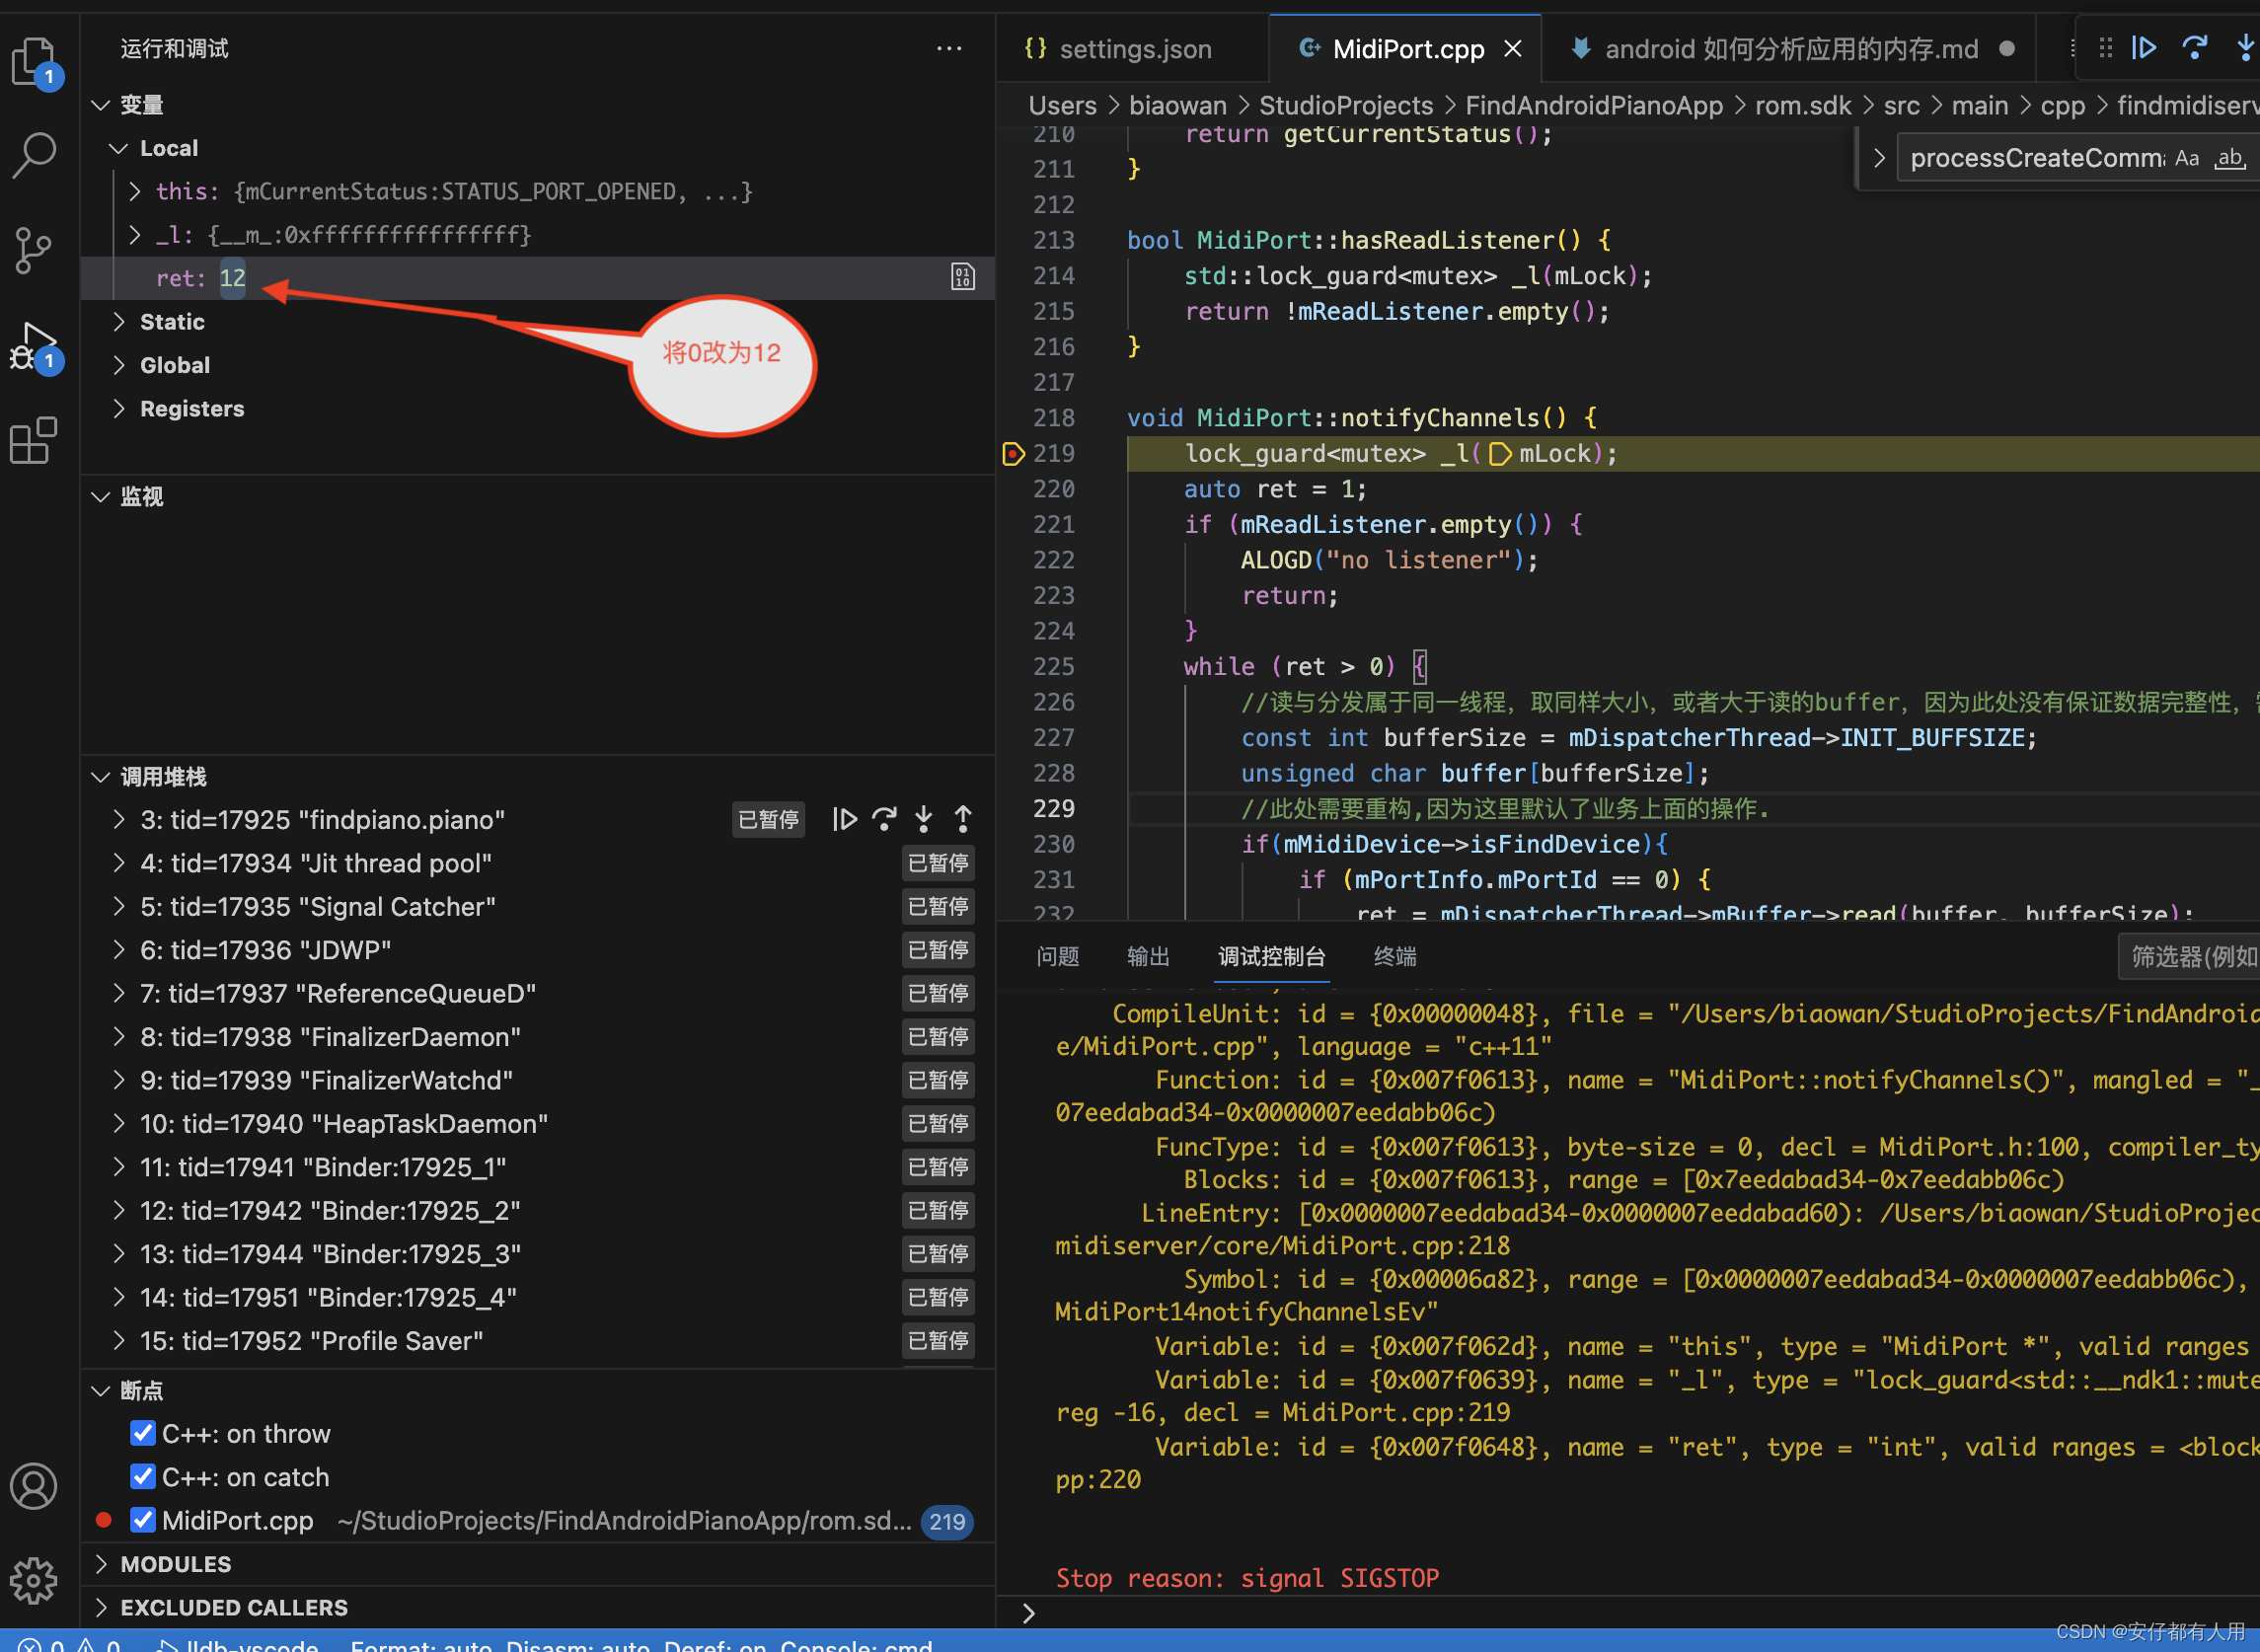The width and height of the screenshot is (2260, 1652).
Task: Expand thread 10 HeapTaskDaemon row
Action: (119, 1124)
